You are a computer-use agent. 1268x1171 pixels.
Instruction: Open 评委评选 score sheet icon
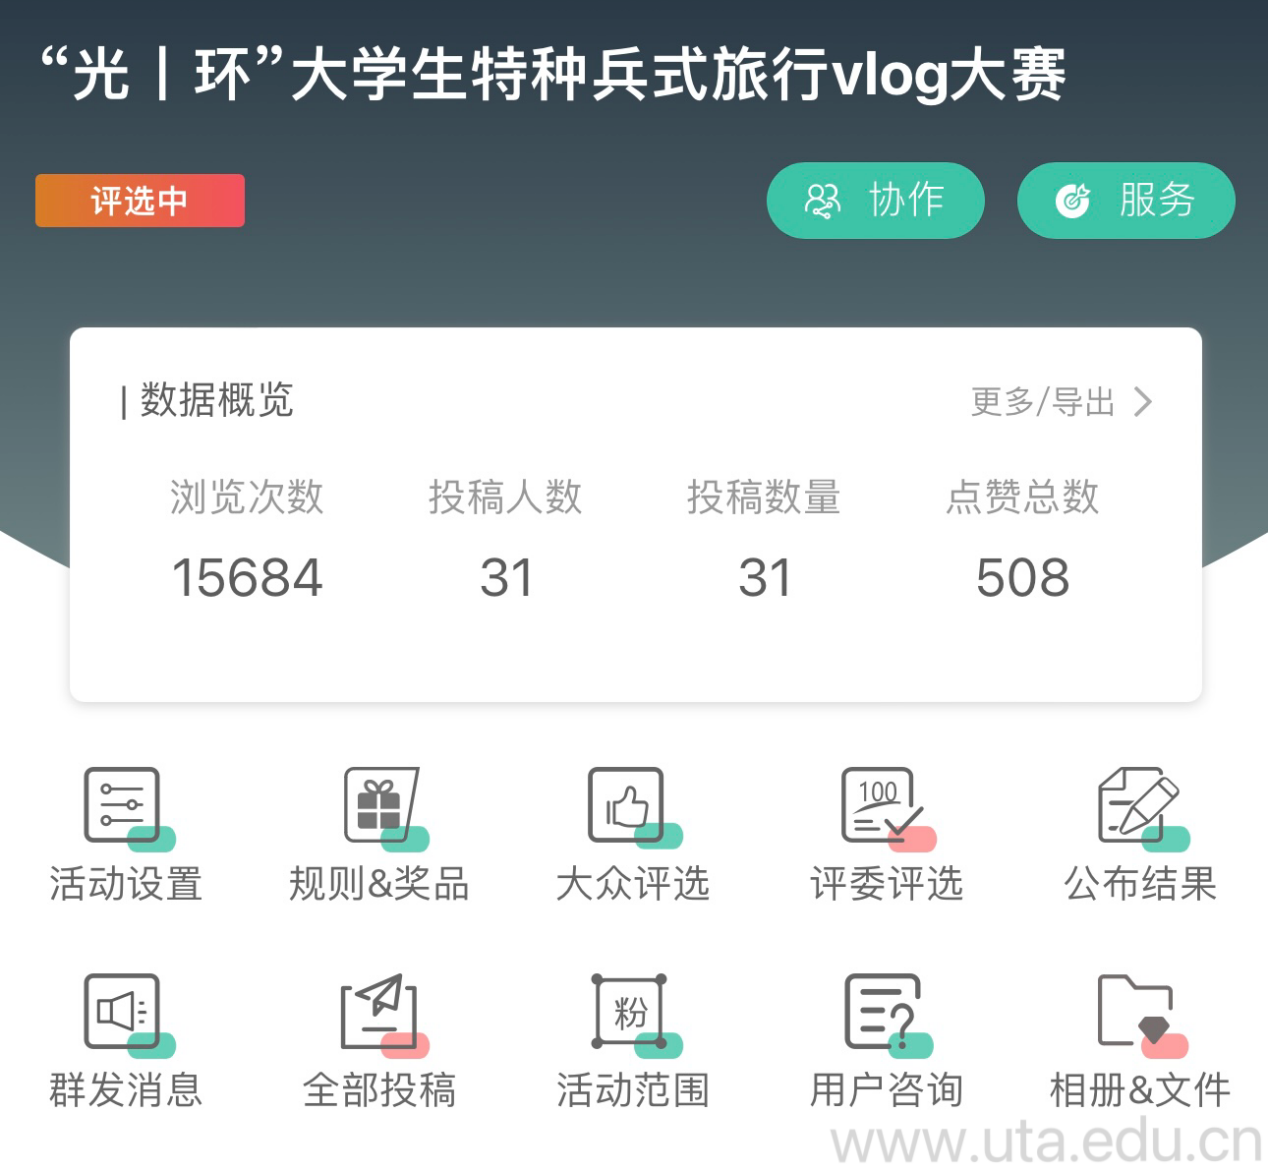point(884,806)
